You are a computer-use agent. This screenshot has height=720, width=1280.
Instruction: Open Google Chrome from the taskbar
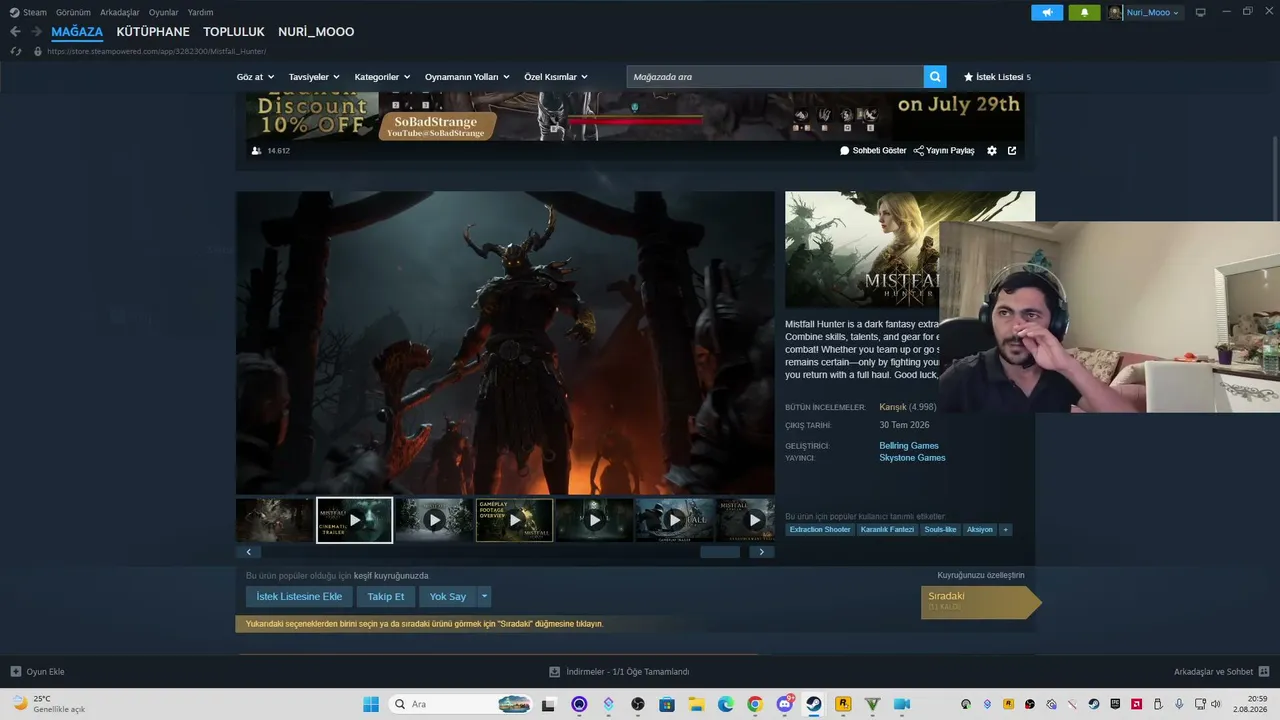[755, 704]
